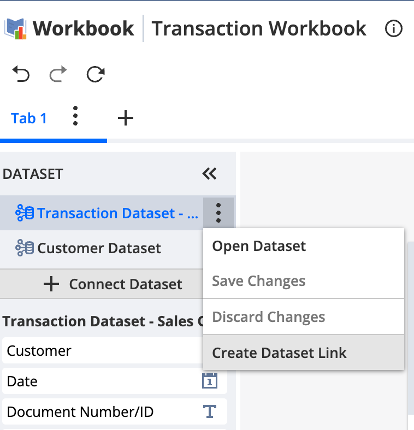Click the Workbook logo icon
Screen dimensions: 414x430
(x=15, y=29)
